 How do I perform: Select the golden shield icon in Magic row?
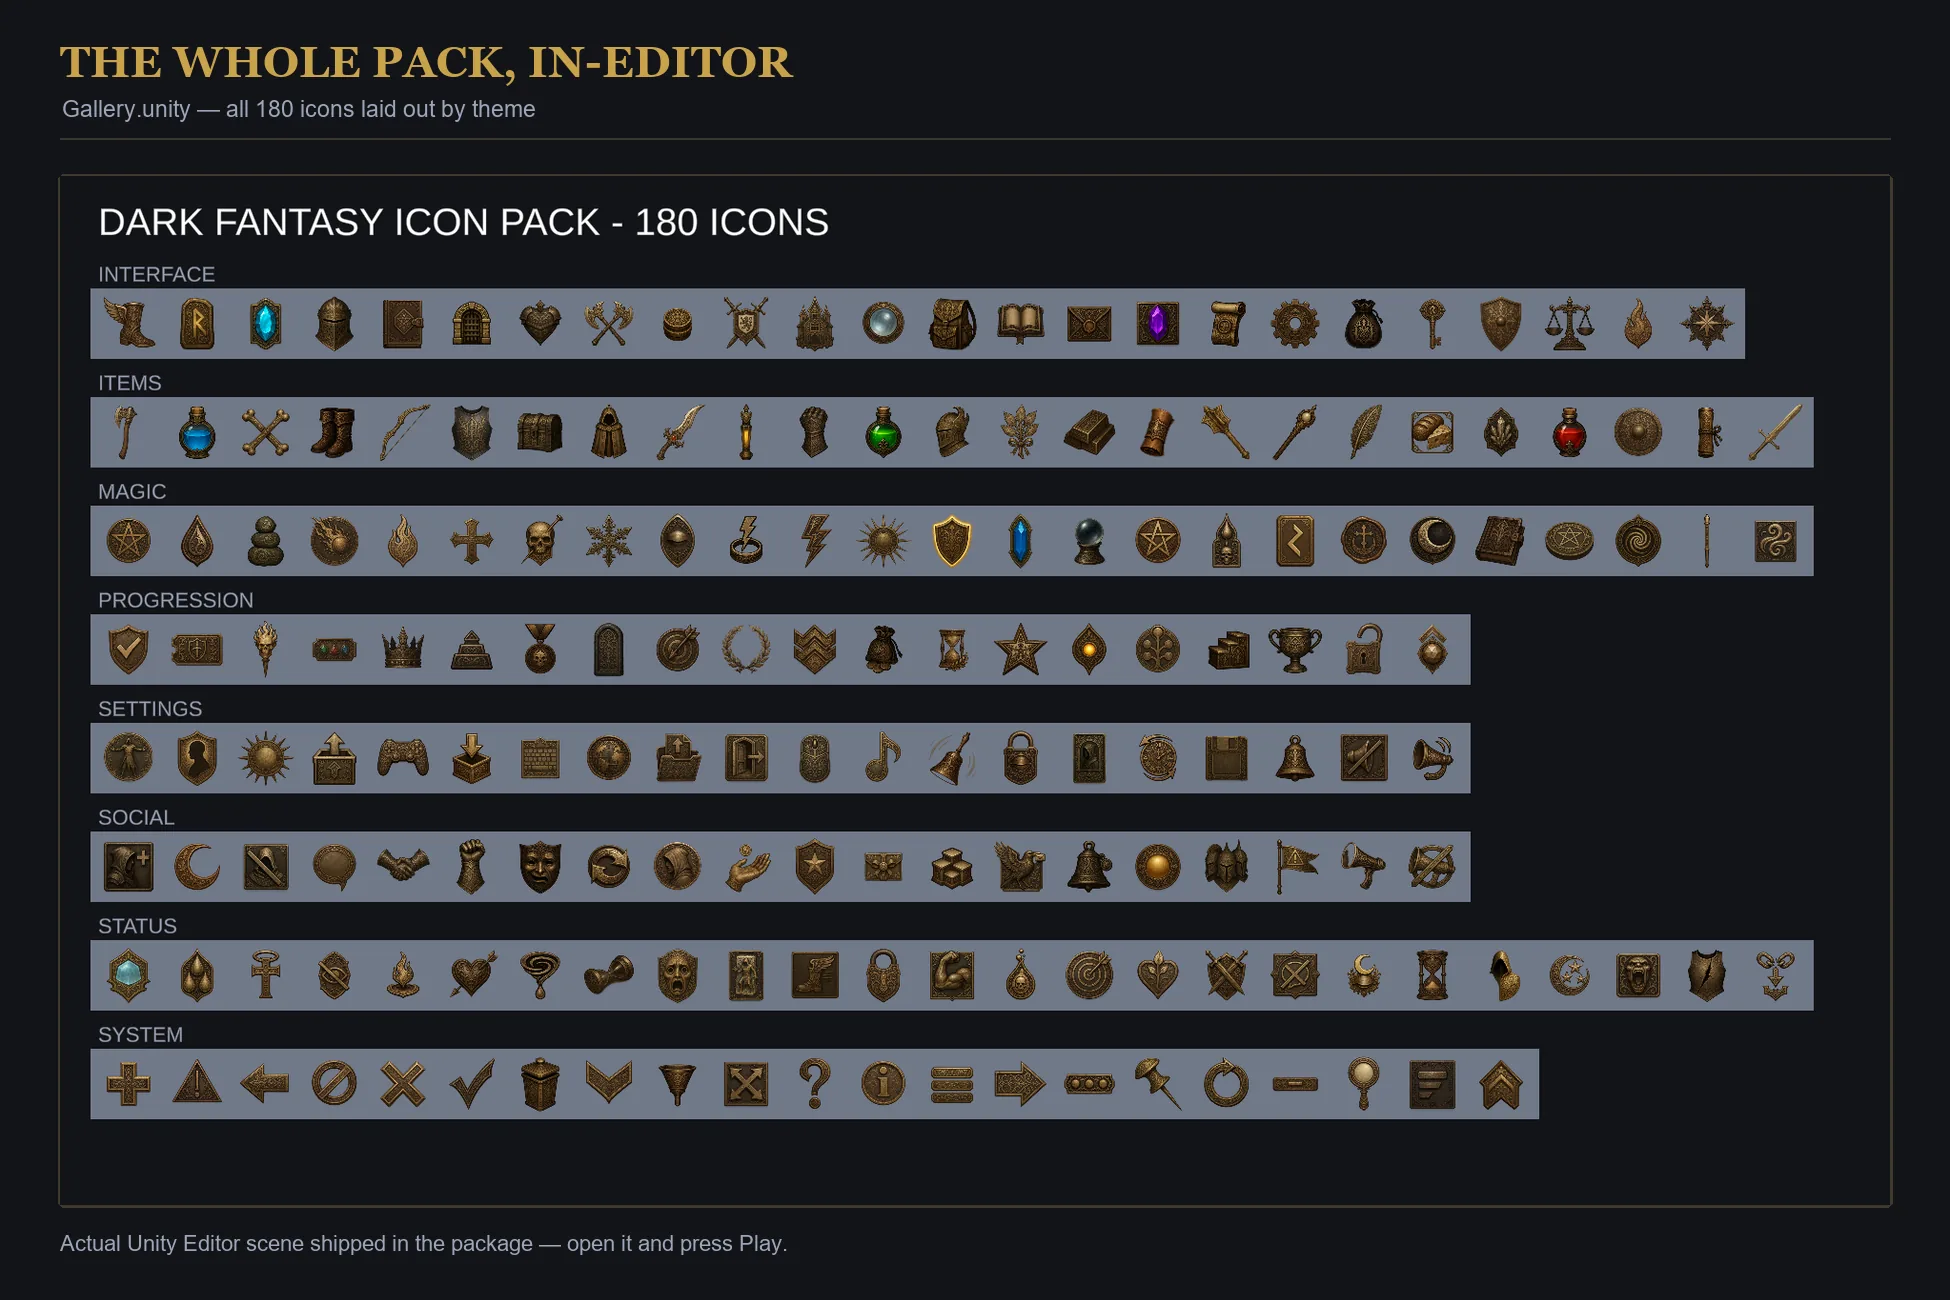coord(952,541)
